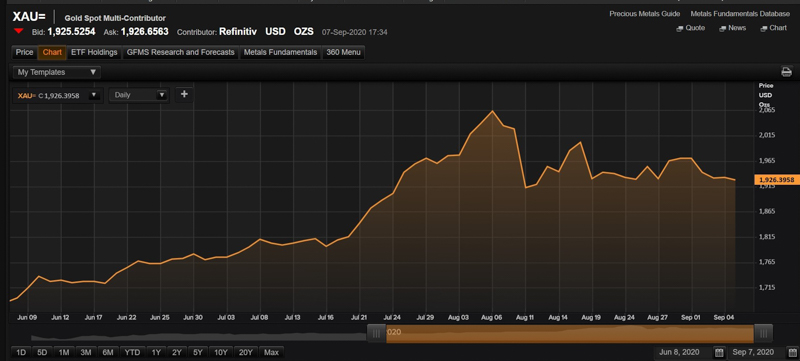Click the Aug 06 date axis label
Viewport: 800px width, 361px height.
[491, 317]
